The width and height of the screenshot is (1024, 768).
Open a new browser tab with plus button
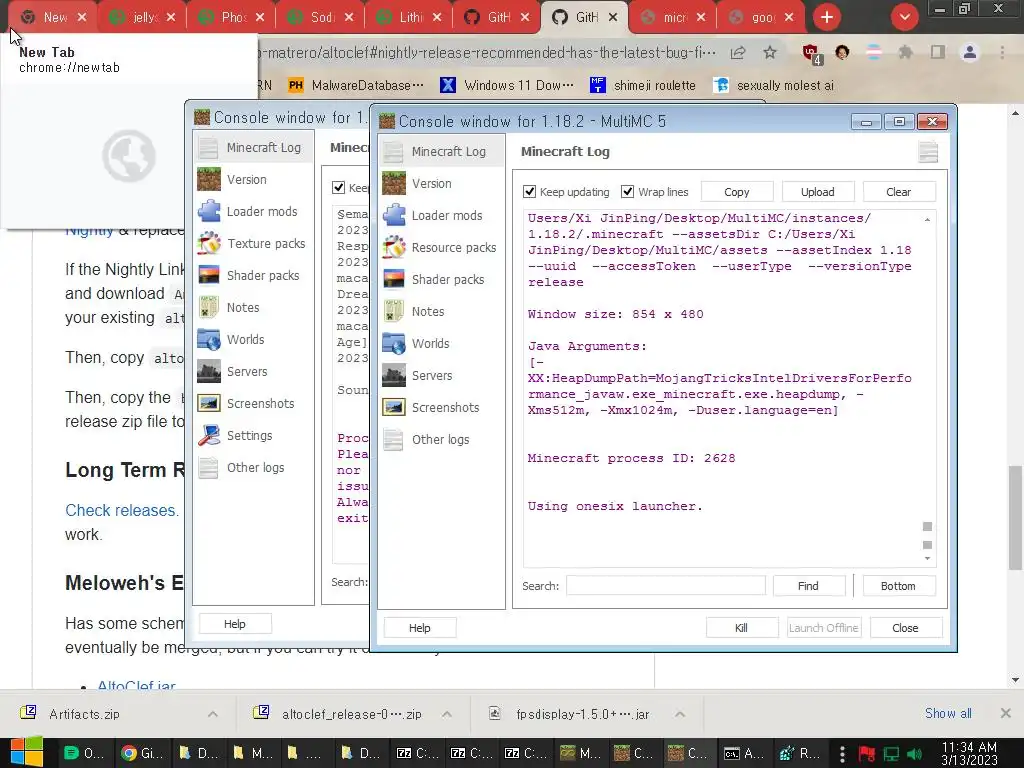[827, 17]
